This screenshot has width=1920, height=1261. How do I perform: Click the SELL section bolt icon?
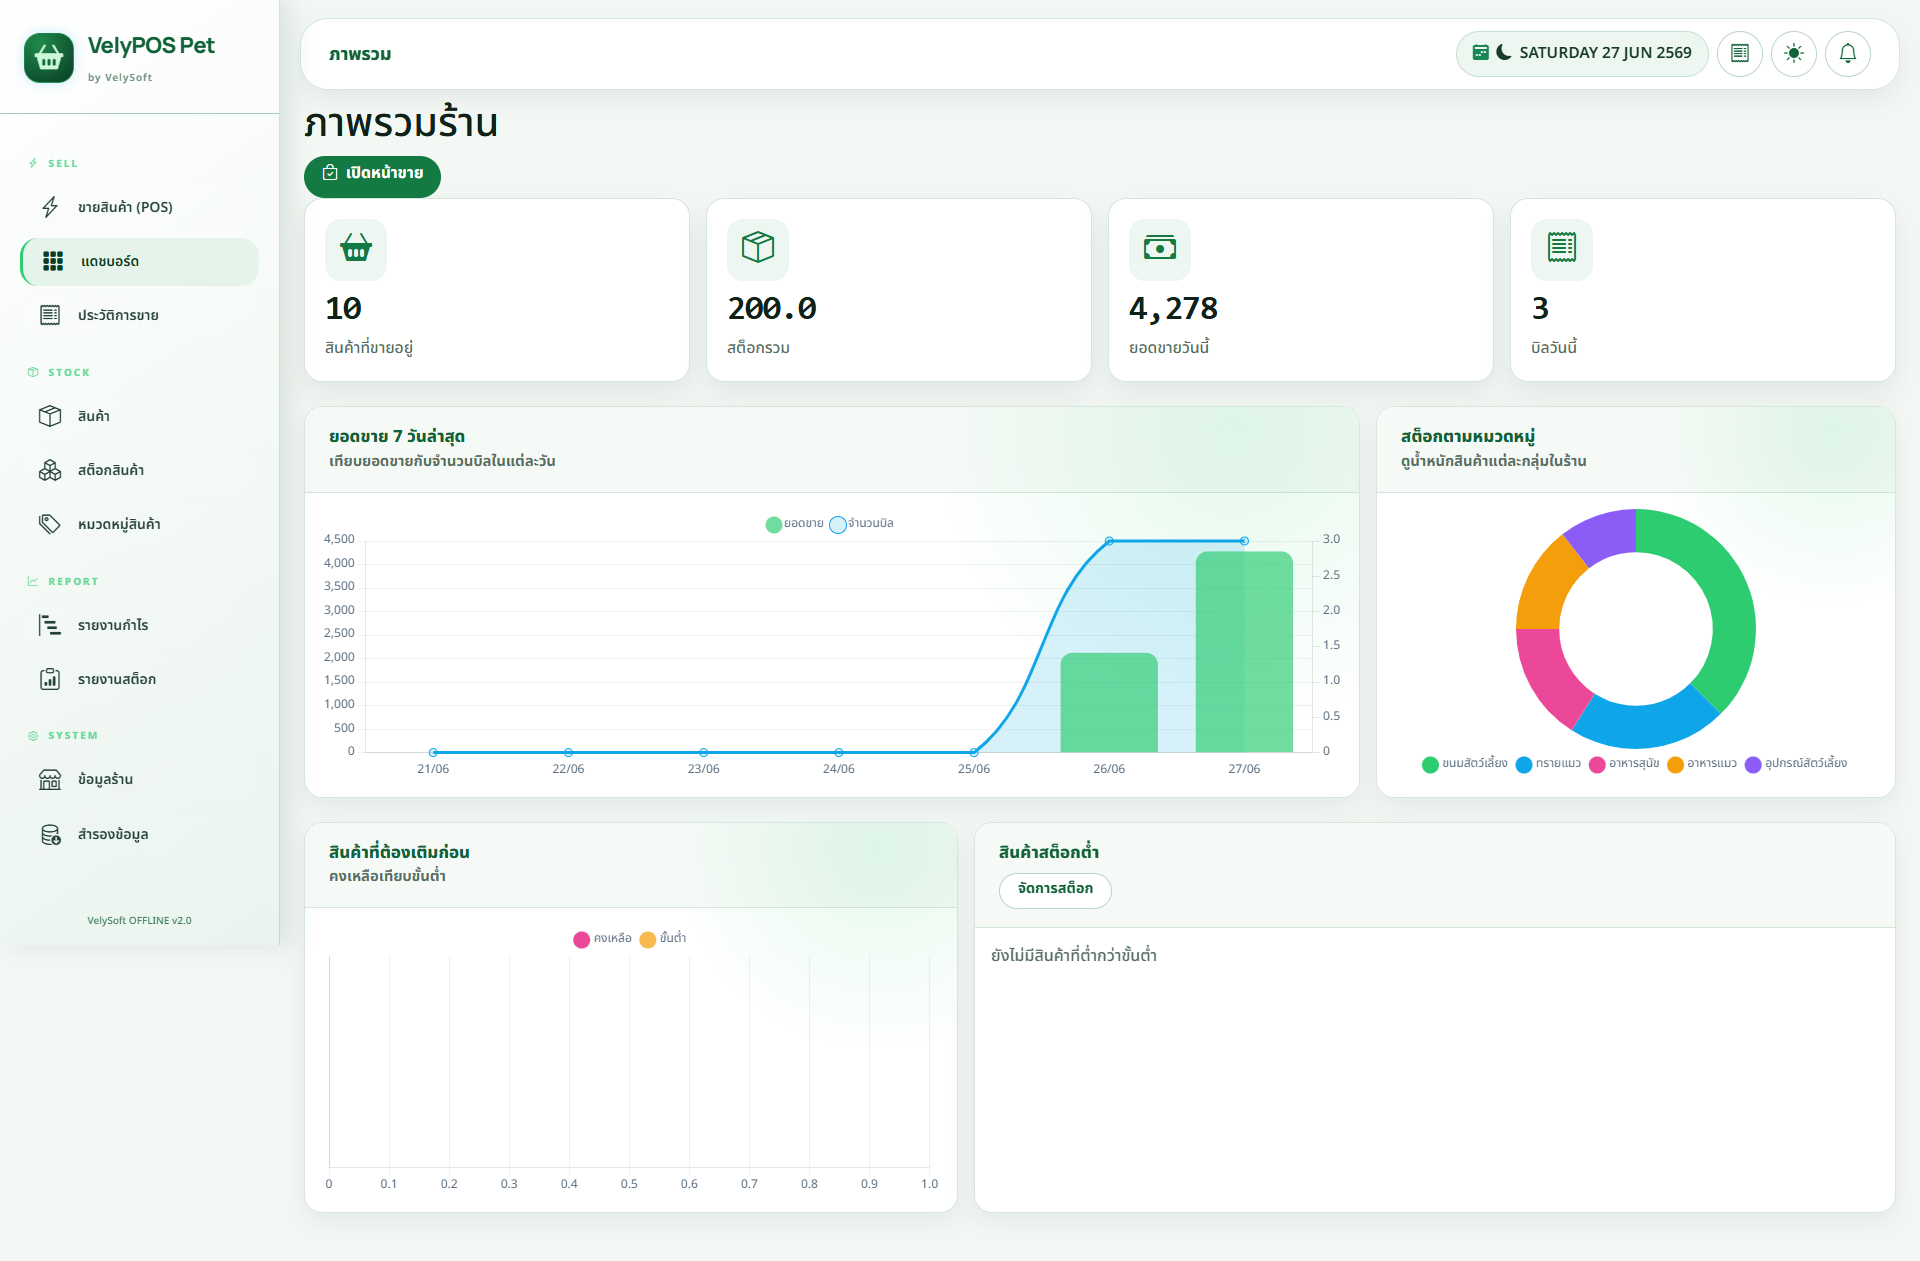click(33, 163)
